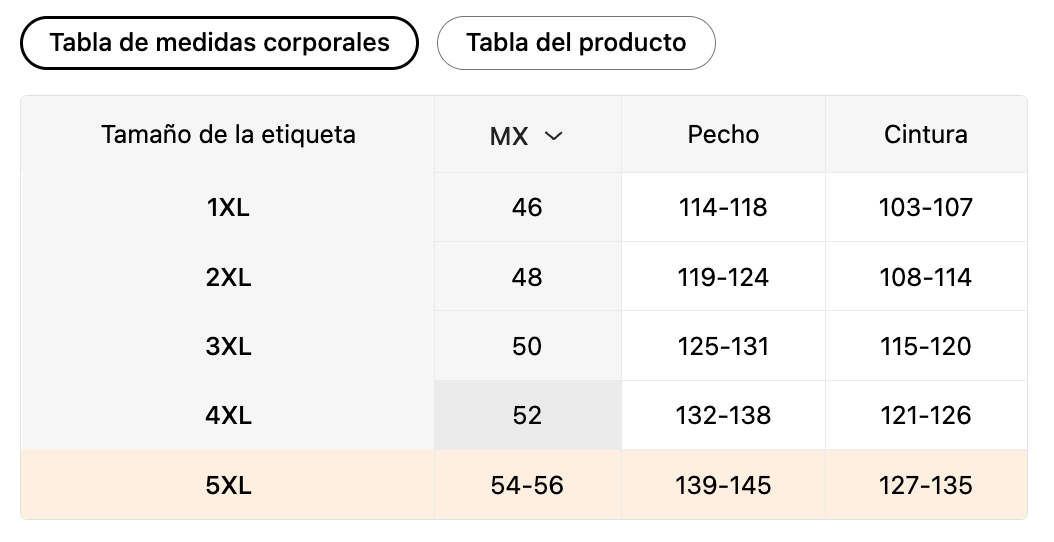This screenshot has width=1054, height=542.
Task: Switch to the Tabla del producto tab
Action: click(x=576, y=43)
